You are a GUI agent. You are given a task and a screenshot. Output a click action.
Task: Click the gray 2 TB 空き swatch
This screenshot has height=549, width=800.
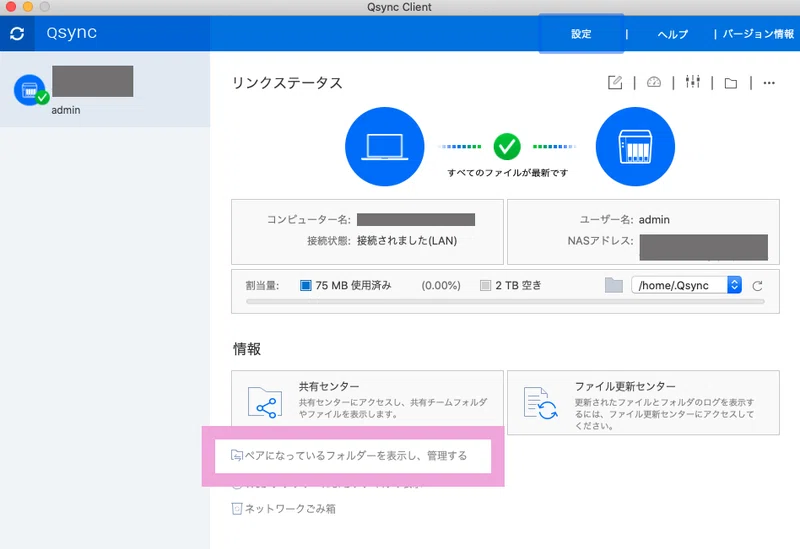pos(485,285)
